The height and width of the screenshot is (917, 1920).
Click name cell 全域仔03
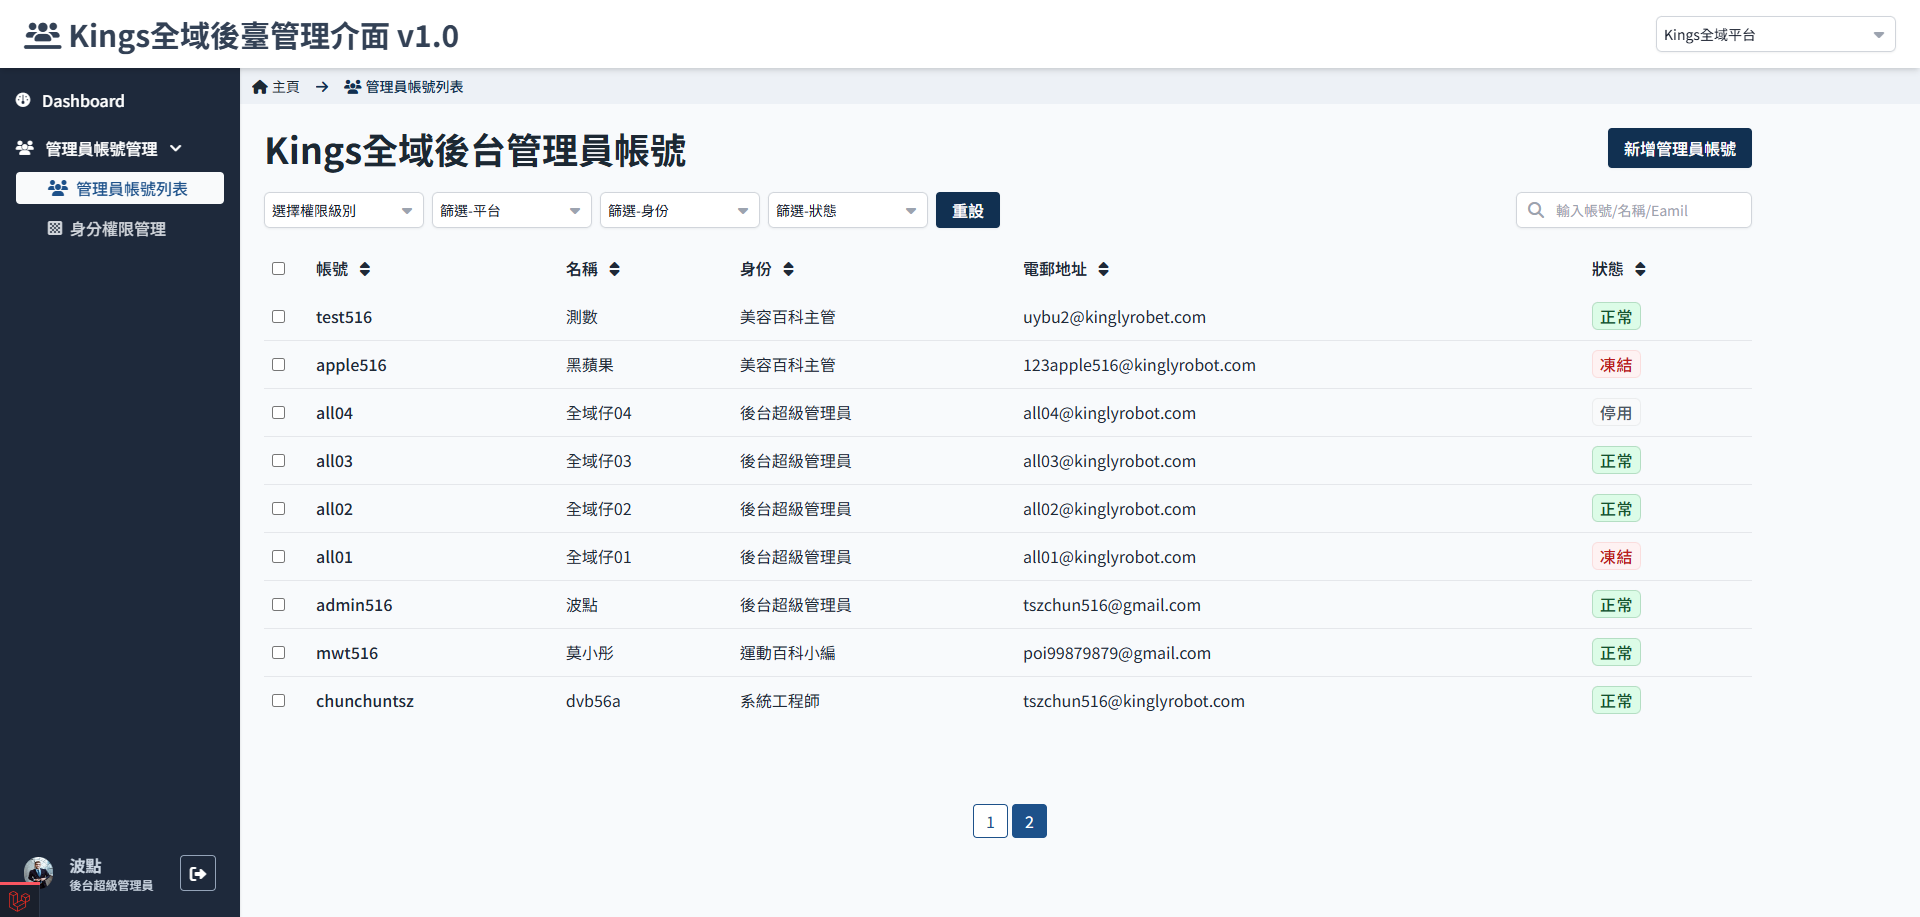click(x=599, y=461)
